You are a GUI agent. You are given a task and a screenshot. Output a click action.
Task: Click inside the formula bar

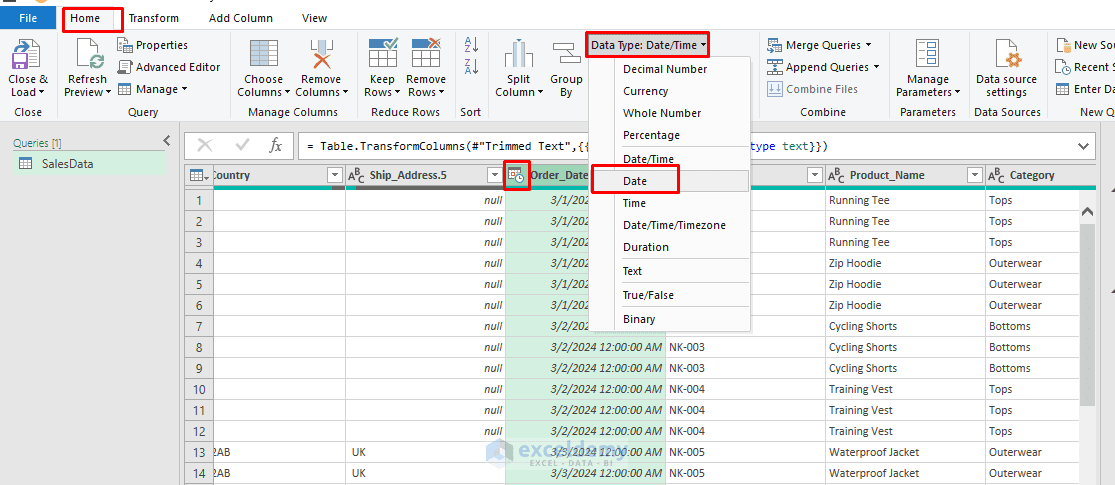684,146
